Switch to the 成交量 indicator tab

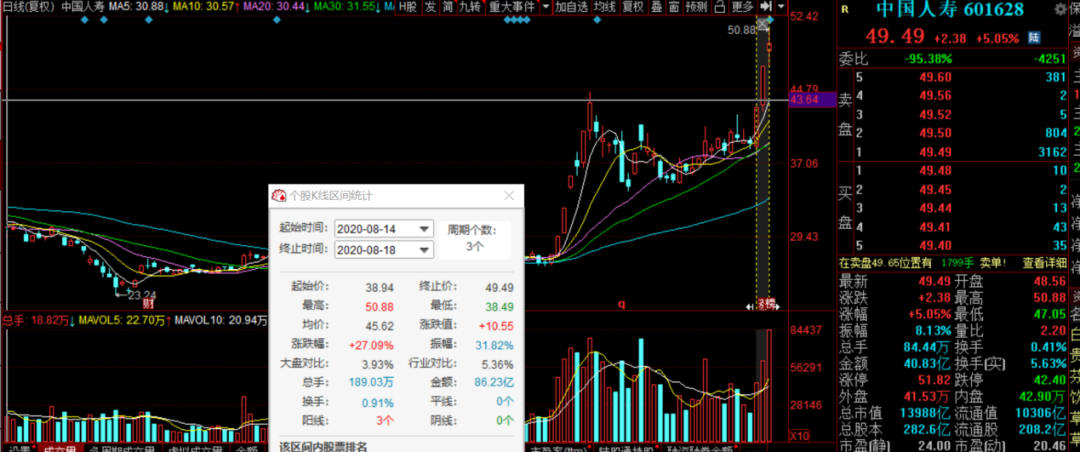(x=60, y=448)
